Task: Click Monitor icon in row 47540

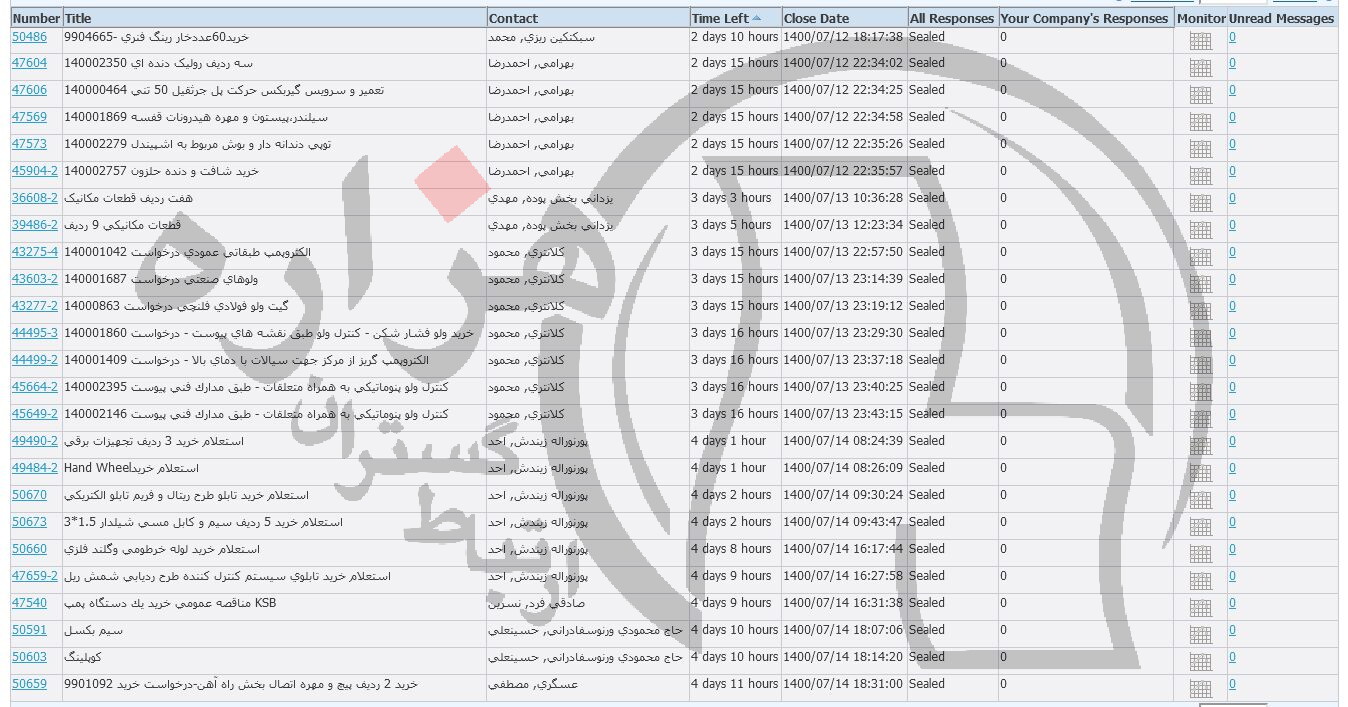Action: 1200,608
